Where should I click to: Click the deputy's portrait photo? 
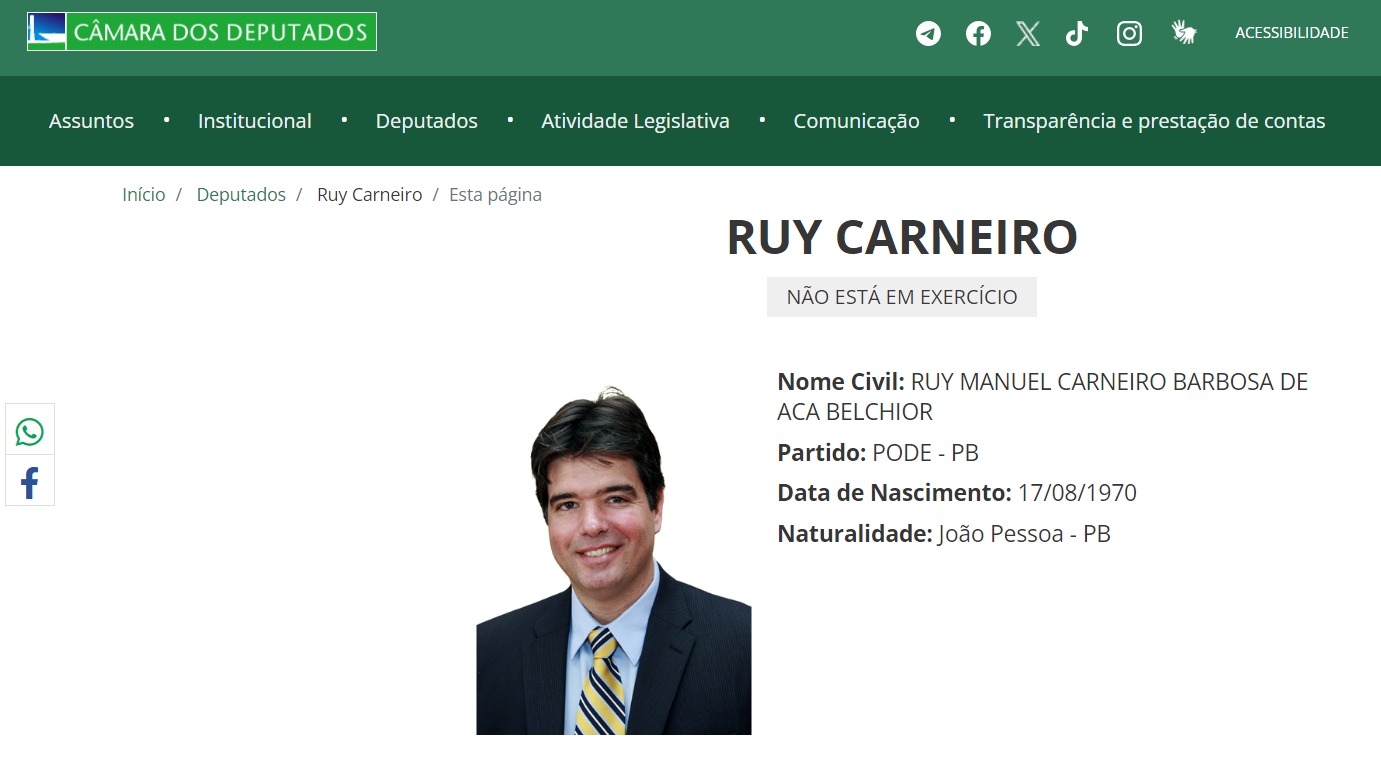[613, 561]
